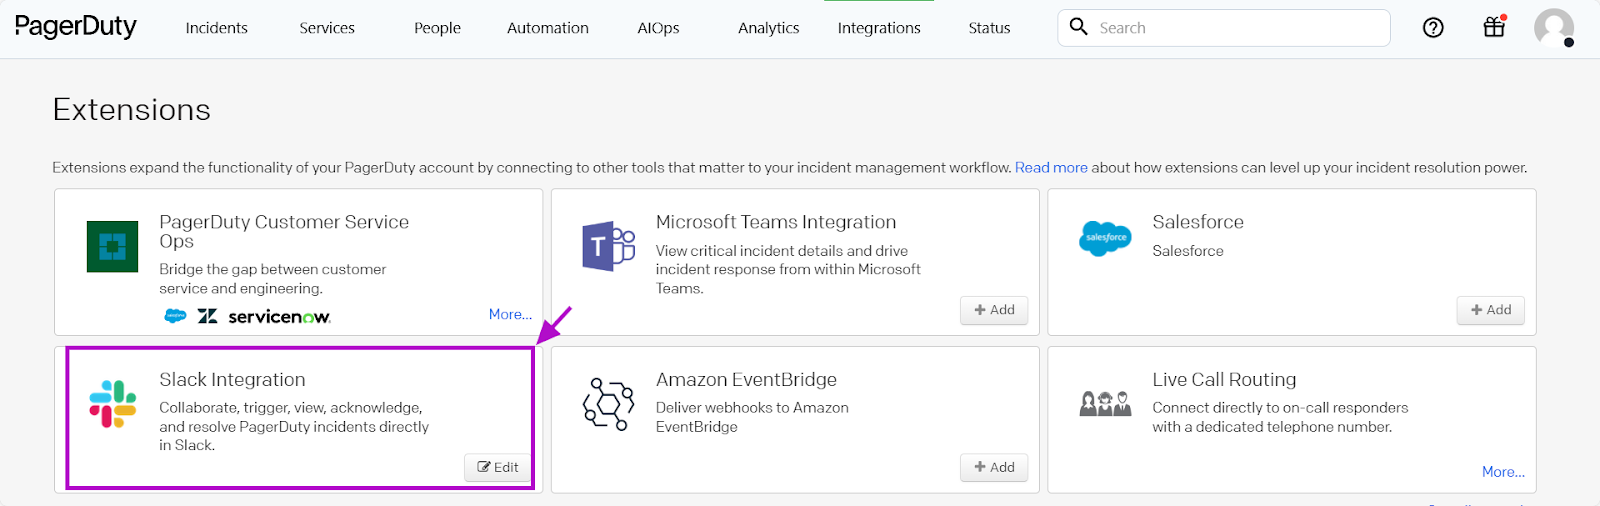Click the Microsoft Teams logo icon
Image resolution: width=1600 pixels, height=506 pixels.
[x=608, y=246]
